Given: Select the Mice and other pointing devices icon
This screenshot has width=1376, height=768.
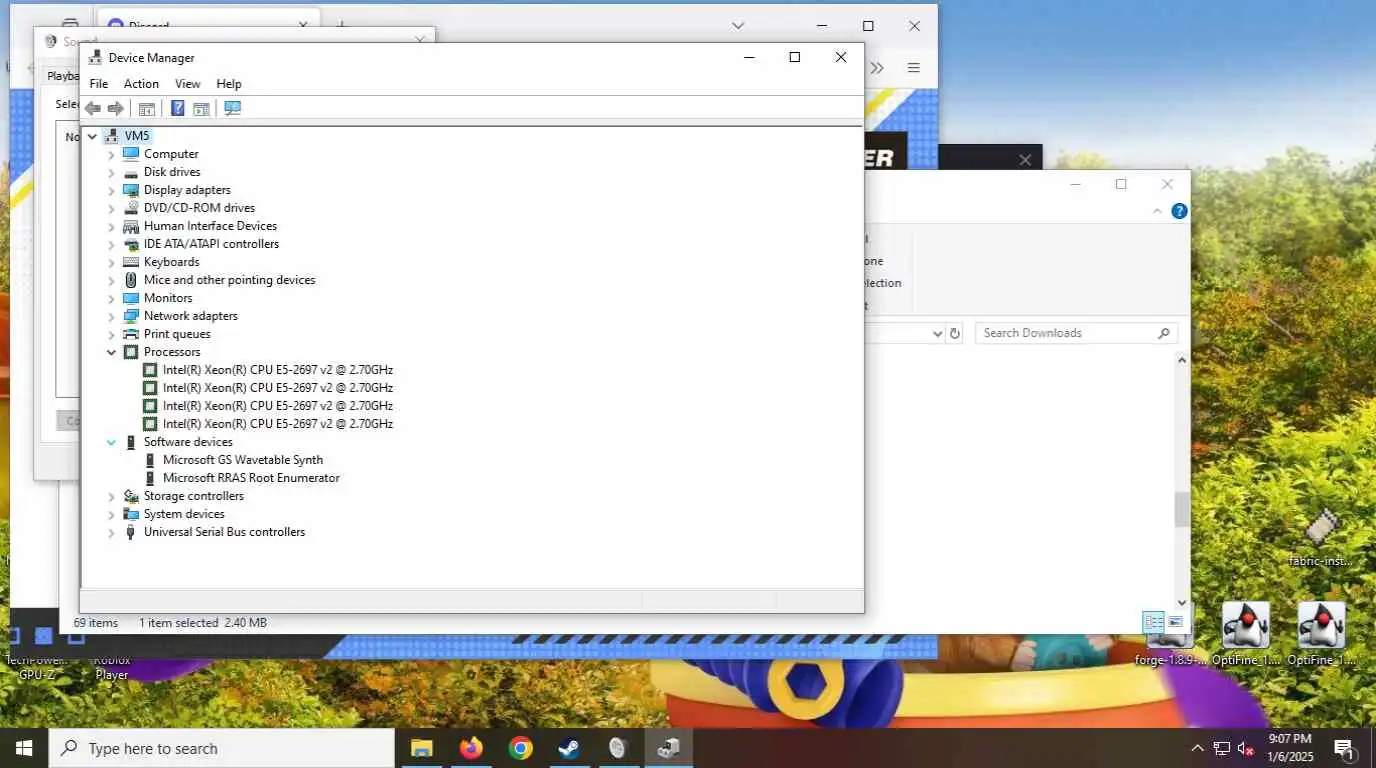Looking at the screenshot, I should click(131, 280).
